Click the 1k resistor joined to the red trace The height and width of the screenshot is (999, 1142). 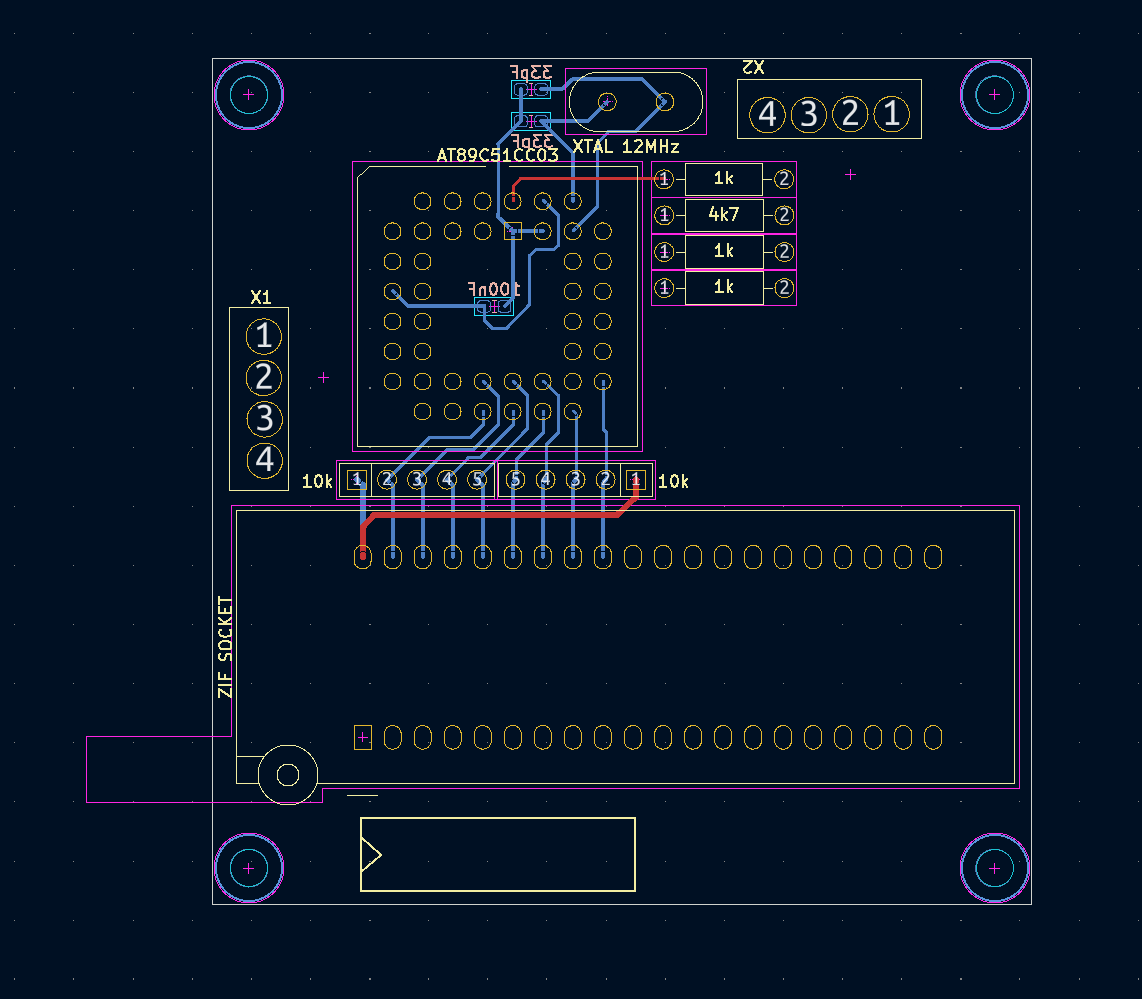click(724, 179)
